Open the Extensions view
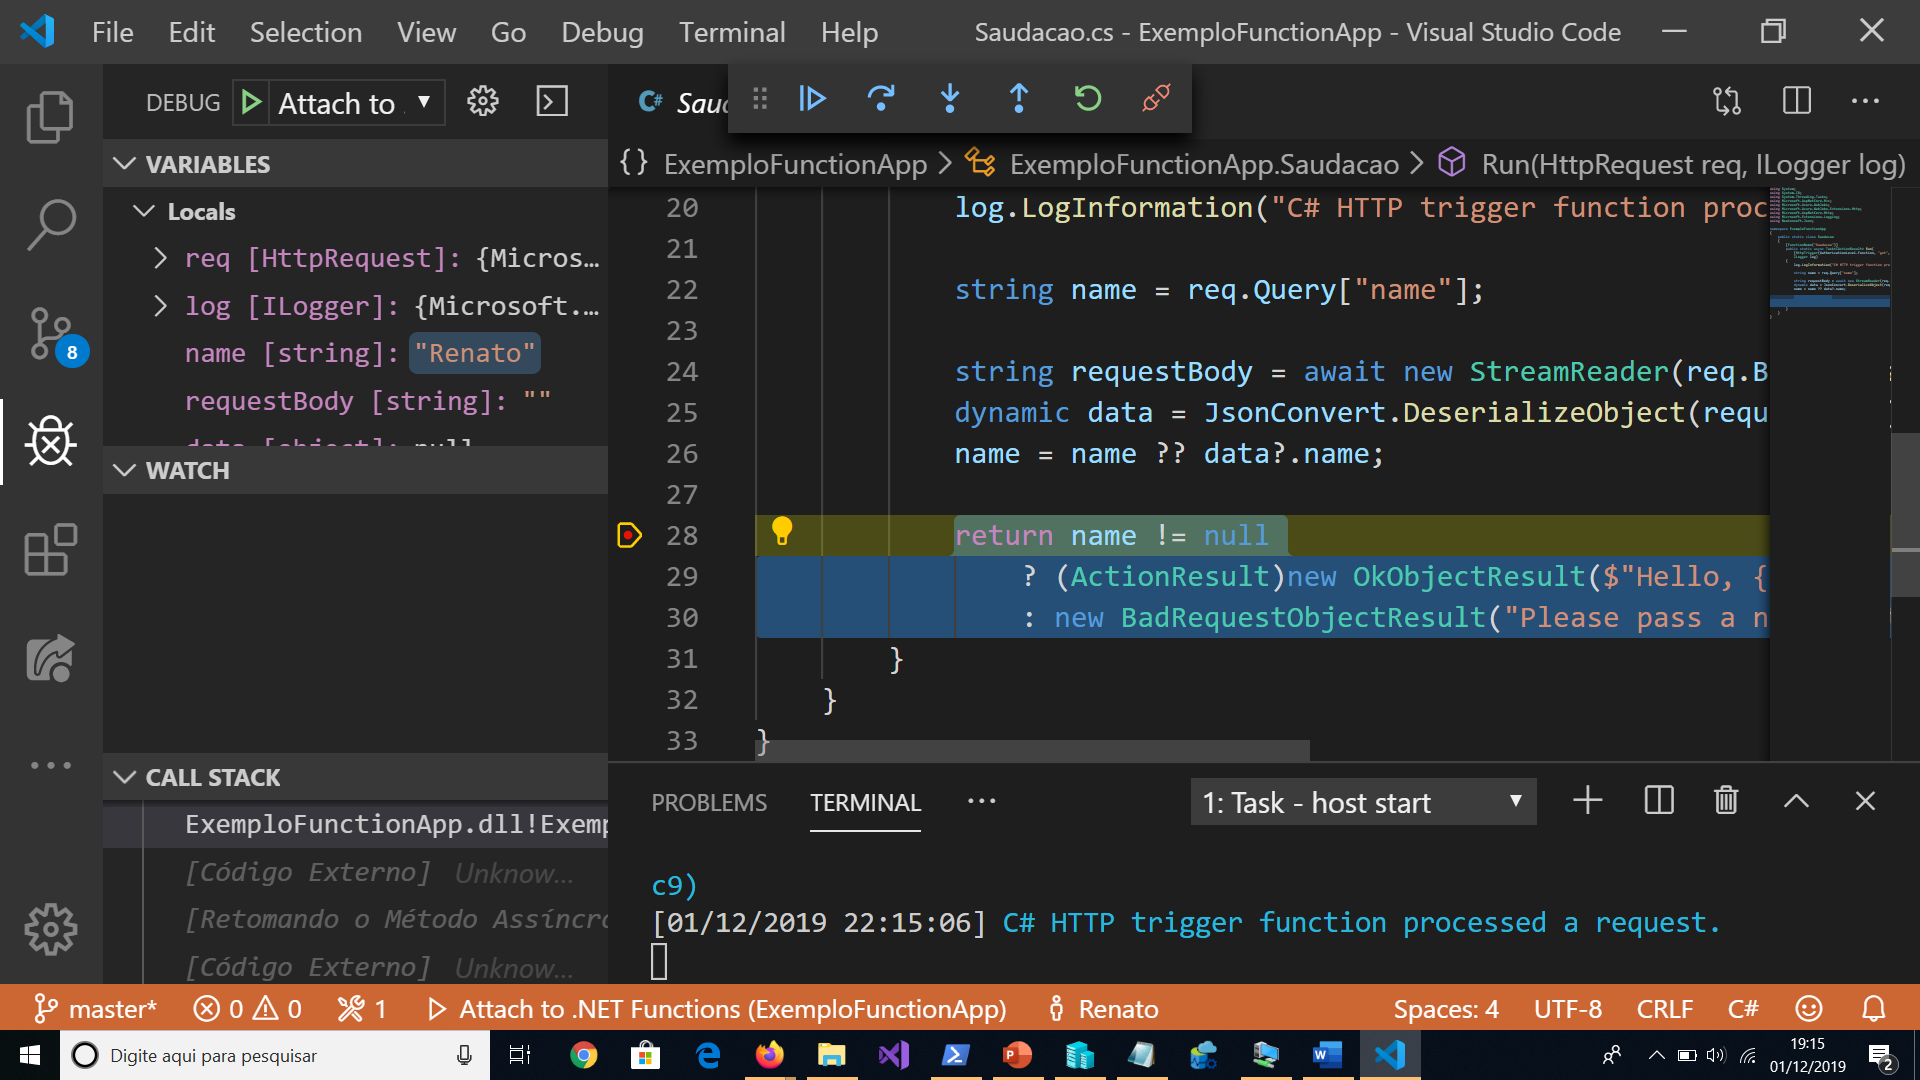1920x1080 pixels. click(50, 549)
